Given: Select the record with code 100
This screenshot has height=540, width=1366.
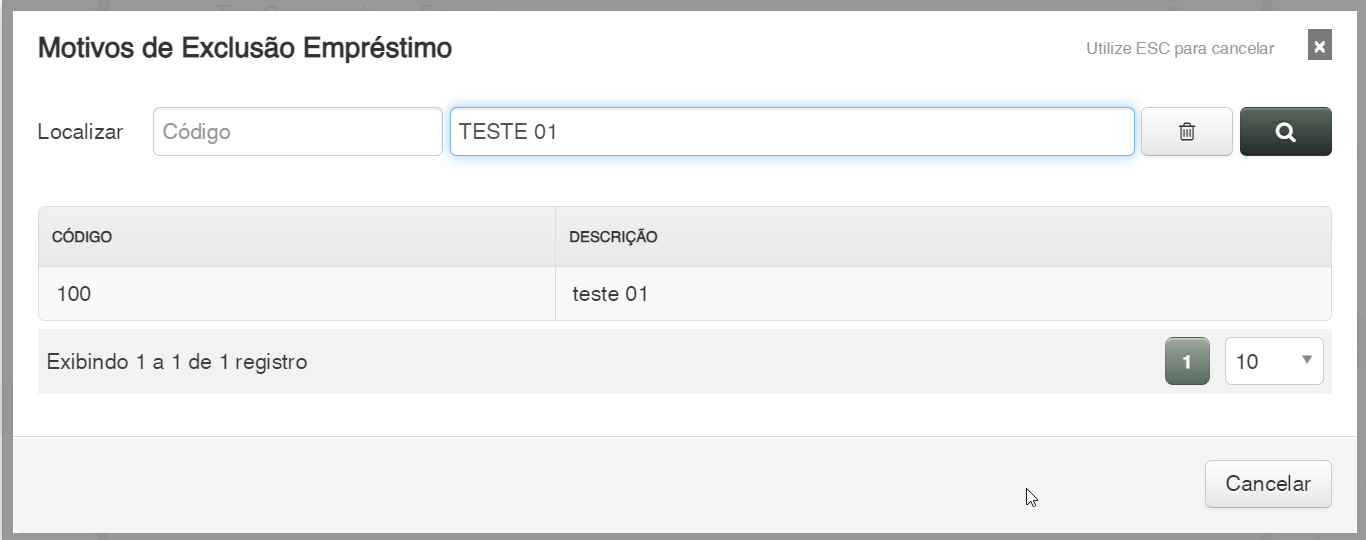Looking at the screenshot, I should point(74,294).
